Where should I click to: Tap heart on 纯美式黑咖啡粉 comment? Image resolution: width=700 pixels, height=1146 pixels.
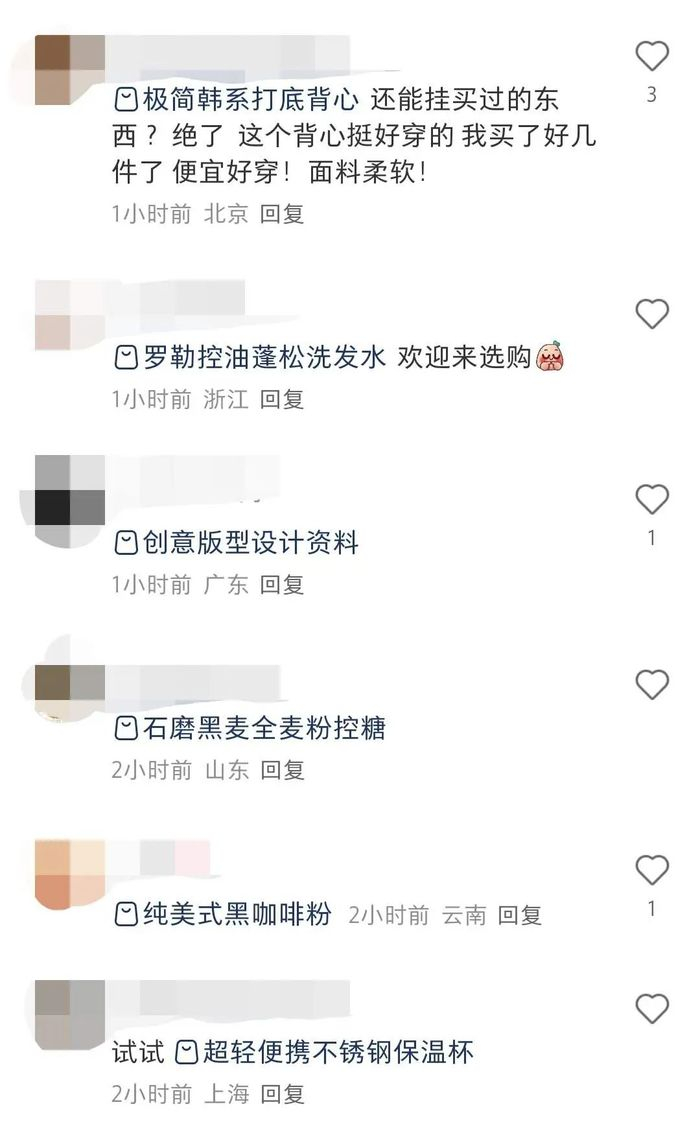click(x=652, y=870)
